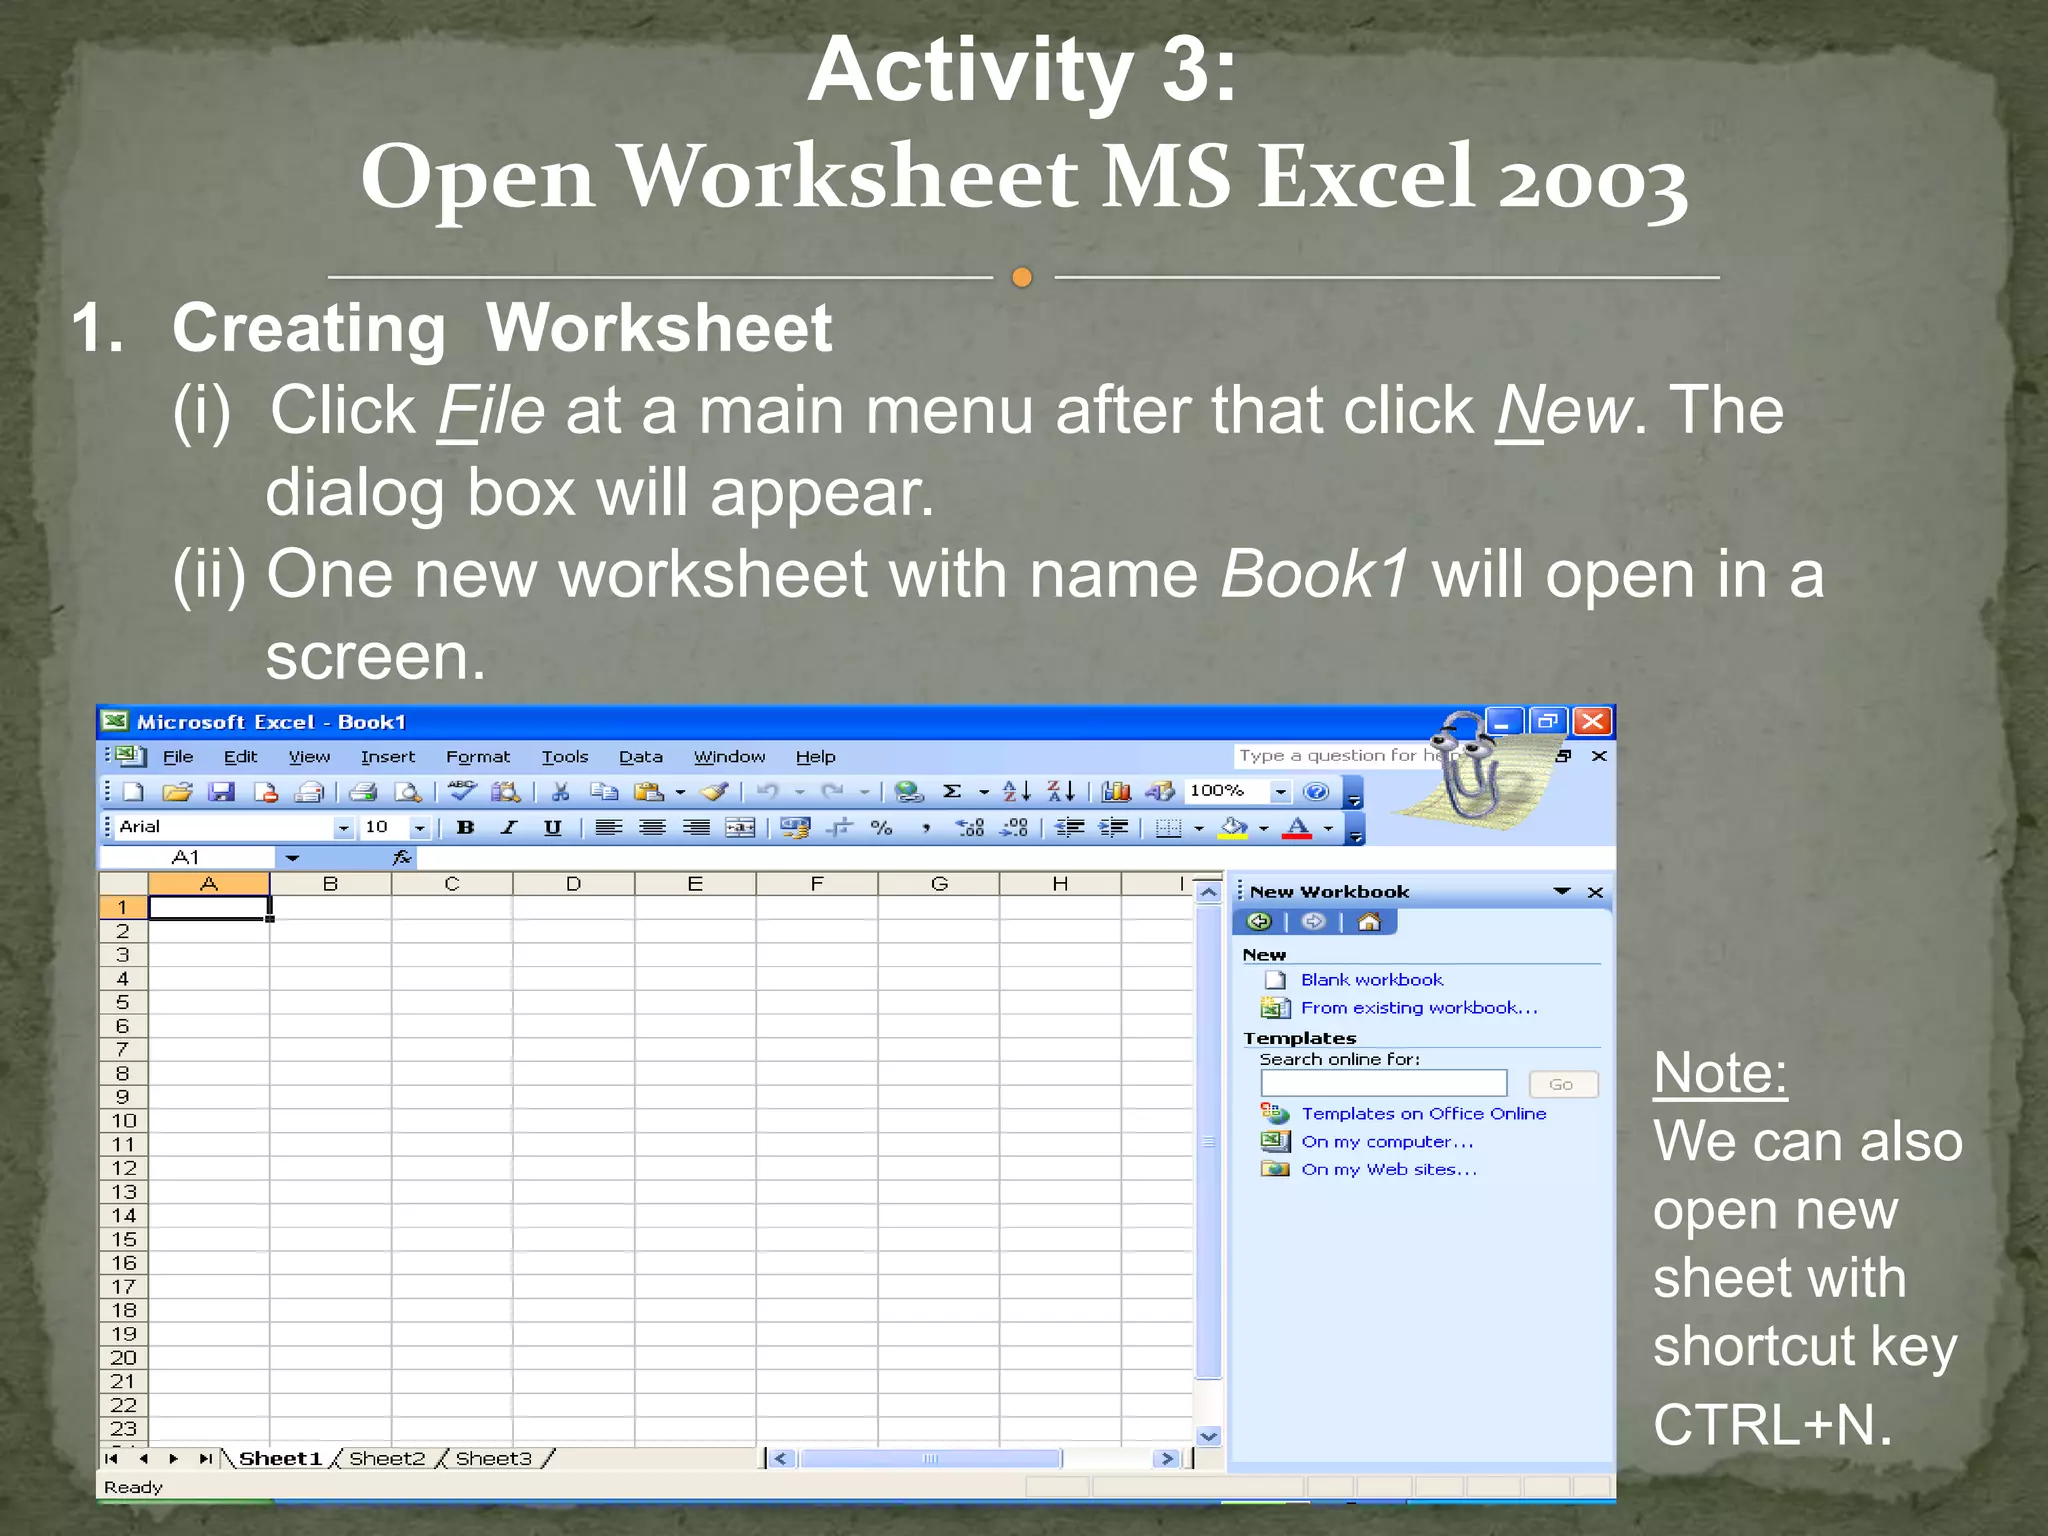Image resolution: width=2048 pixels, height=1536 pixels.
Task: Open the Chart Wizard icon
Action: point(1116,792)
